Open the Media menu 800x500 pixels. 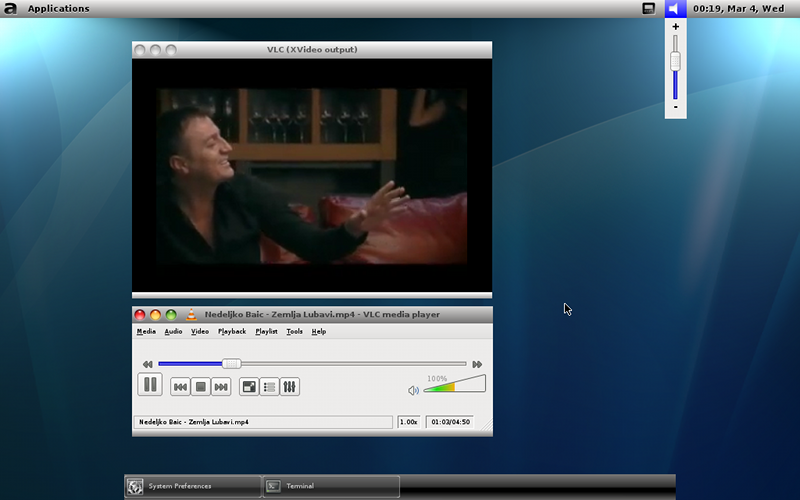(x=146, y=332)
